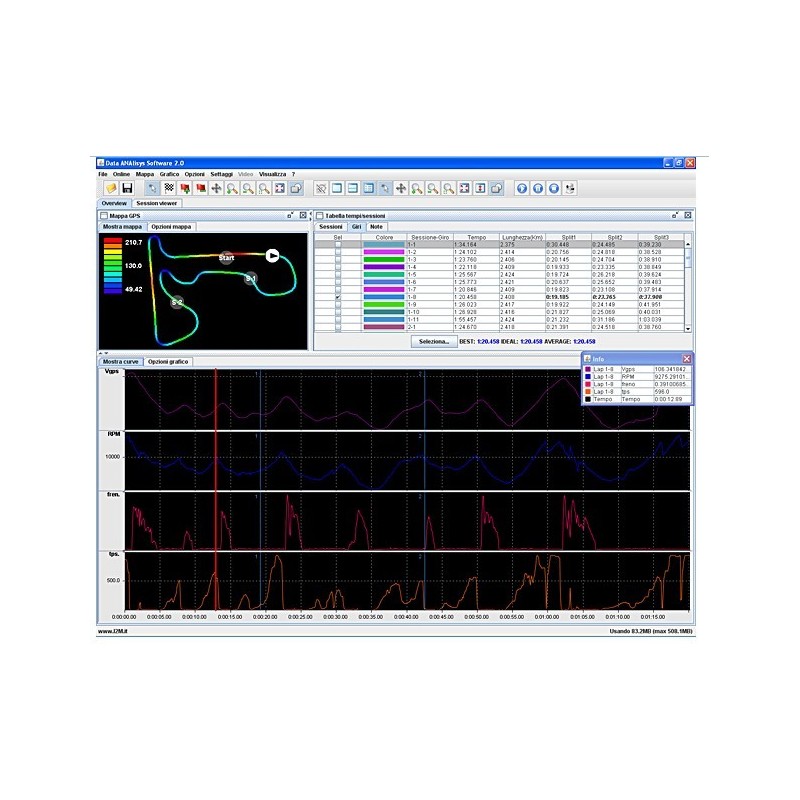Tick the Sel checkbox for lap 1-3
Image resolution: width=800 pixels, height=800 pixels.
tap(338, 260)
